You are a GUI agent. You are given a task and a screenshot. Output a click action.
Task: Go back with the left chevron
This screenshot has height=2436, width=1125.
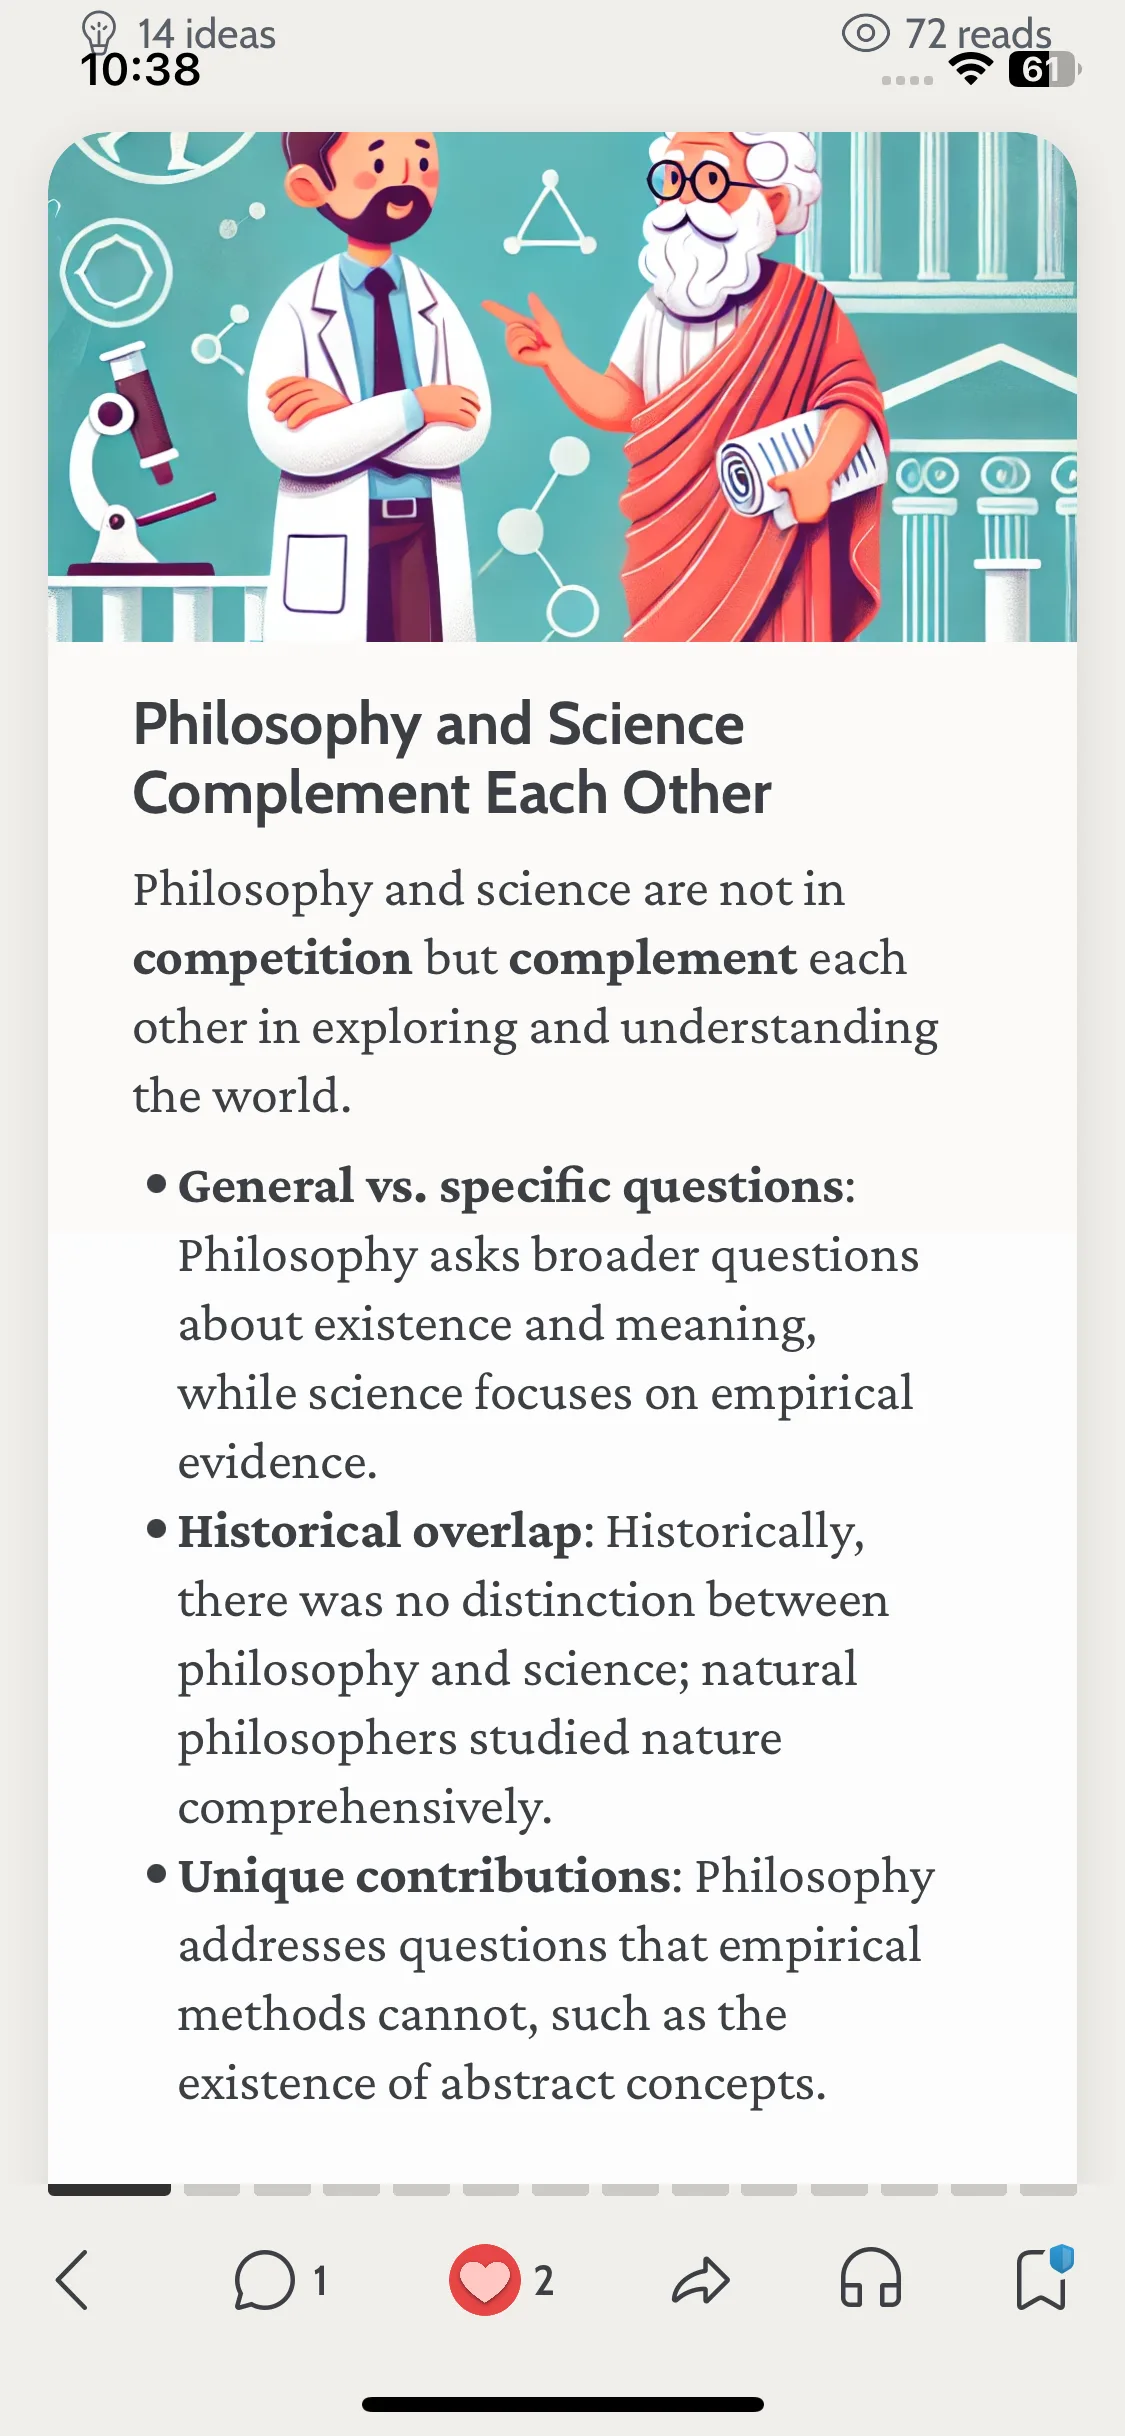[73, 2280]
